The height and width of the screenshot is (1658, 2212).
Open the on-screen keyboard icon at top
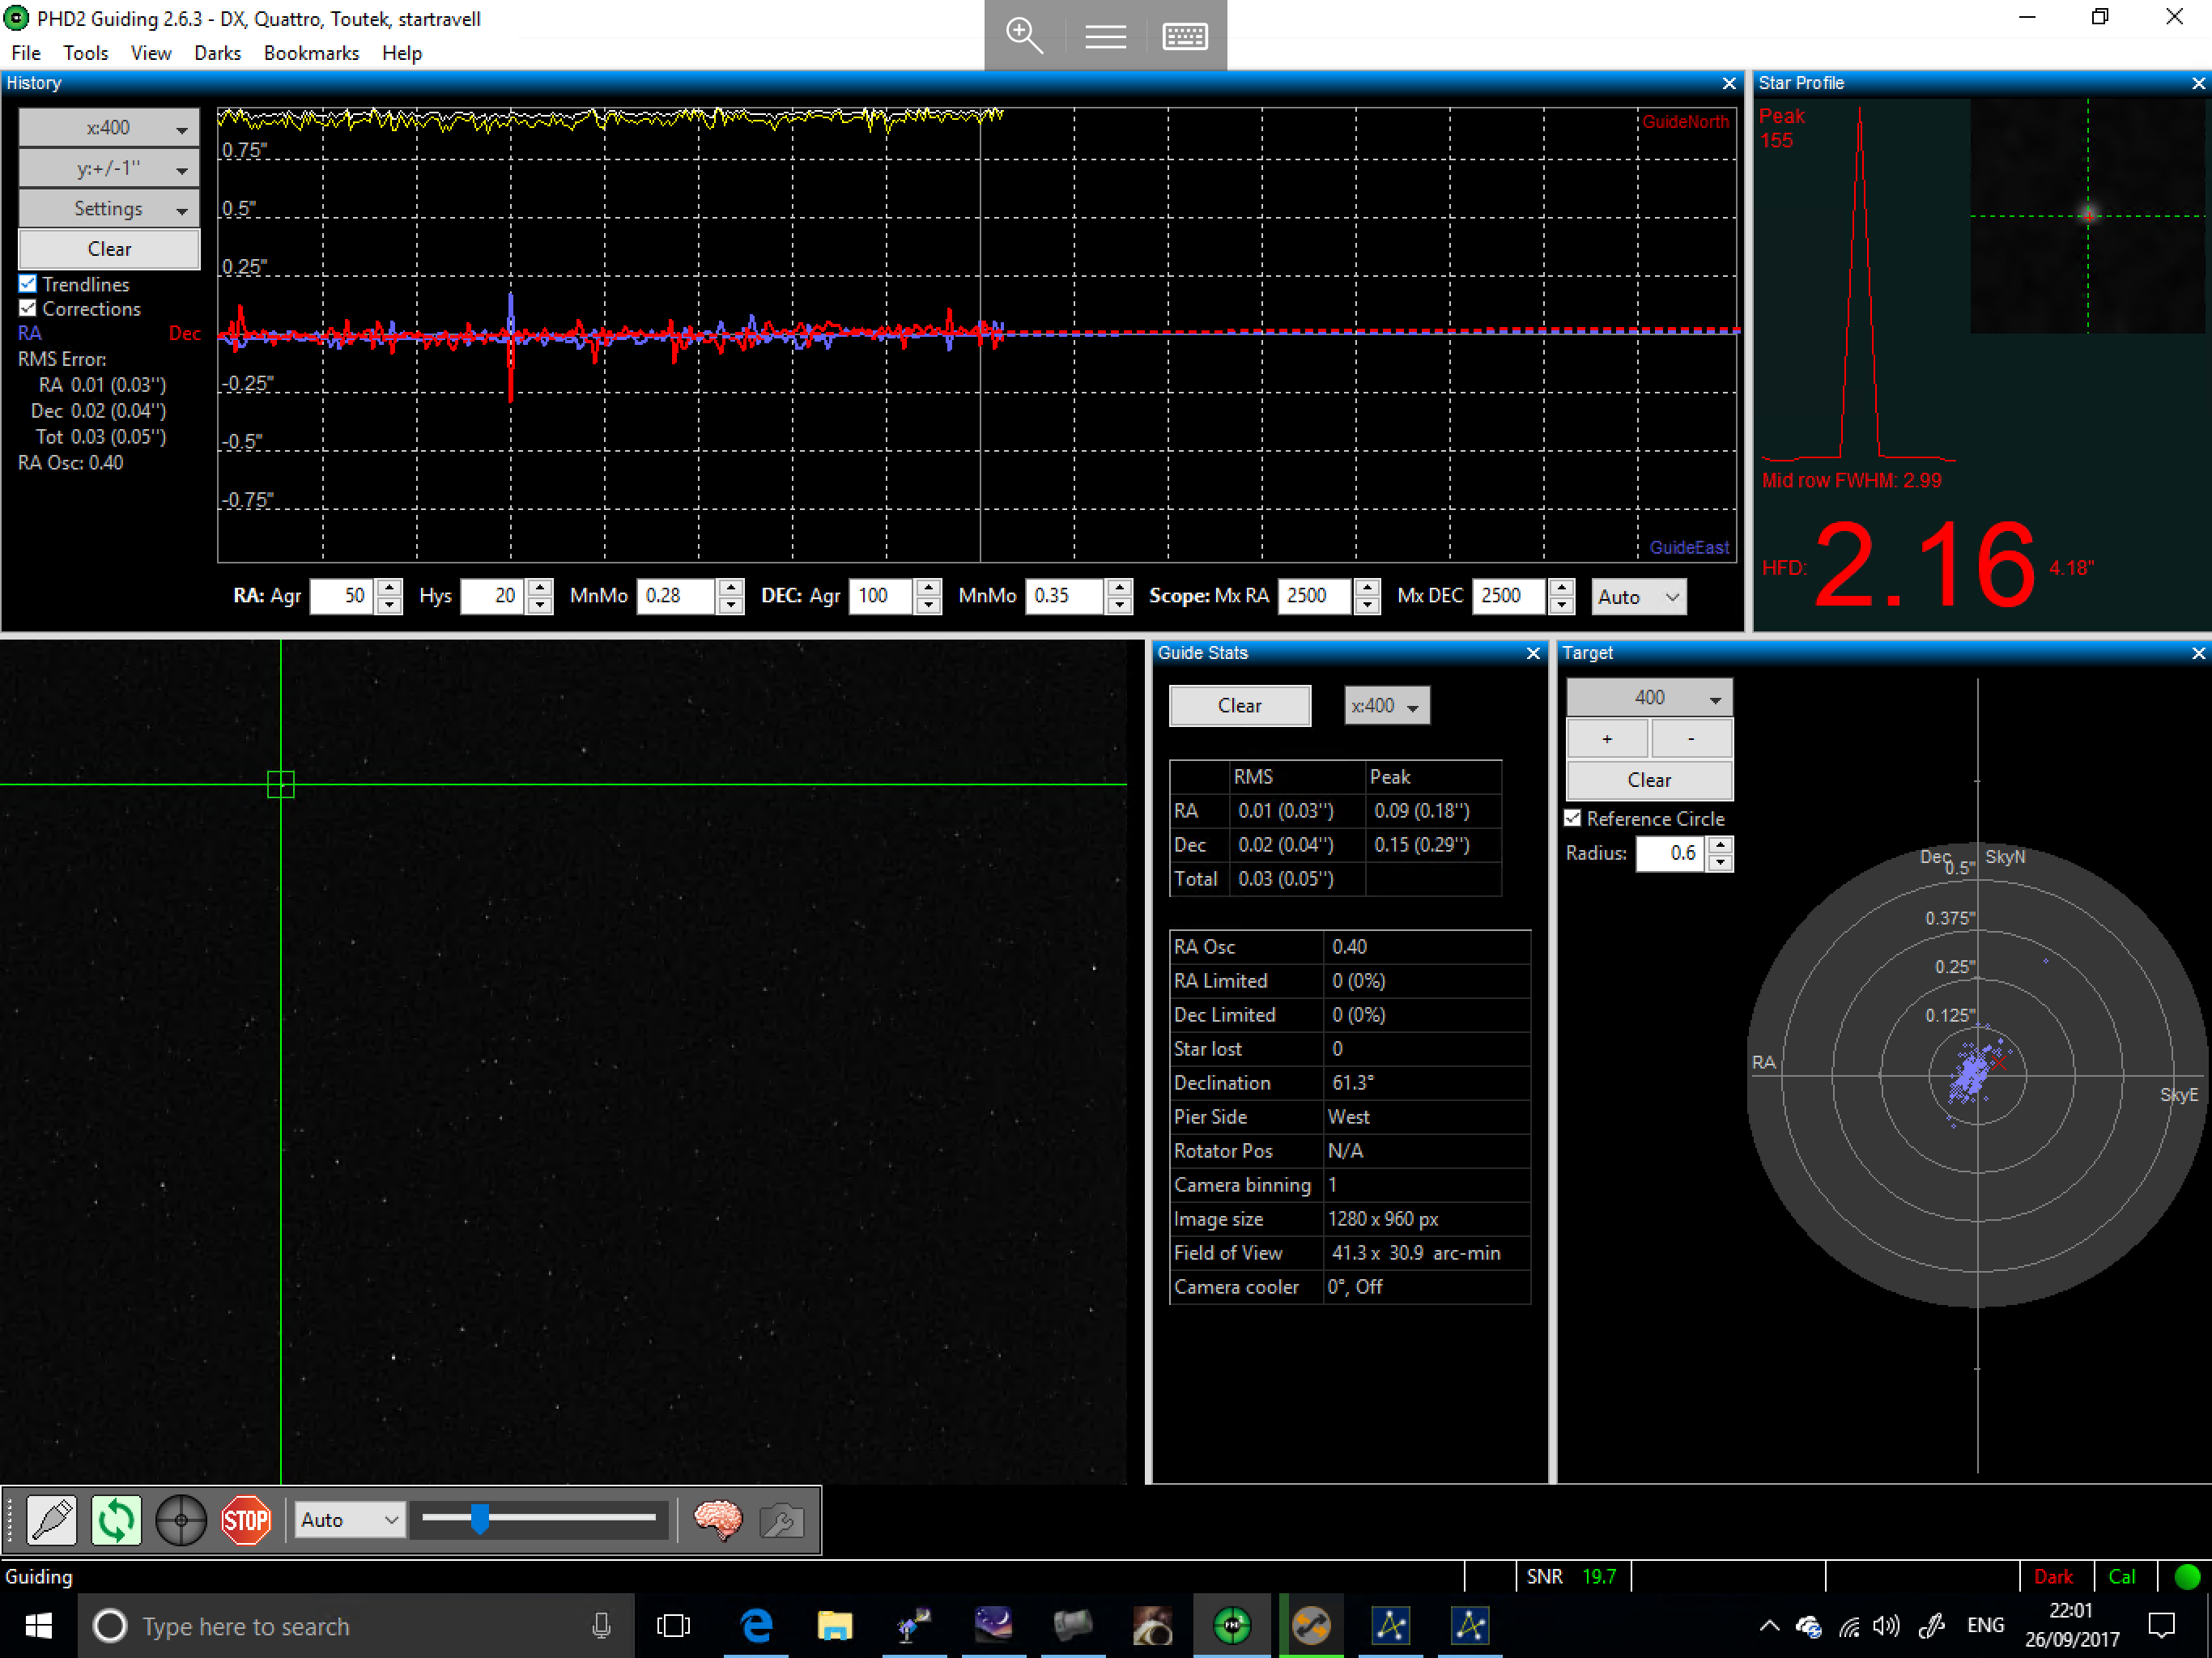(1185, 36)
